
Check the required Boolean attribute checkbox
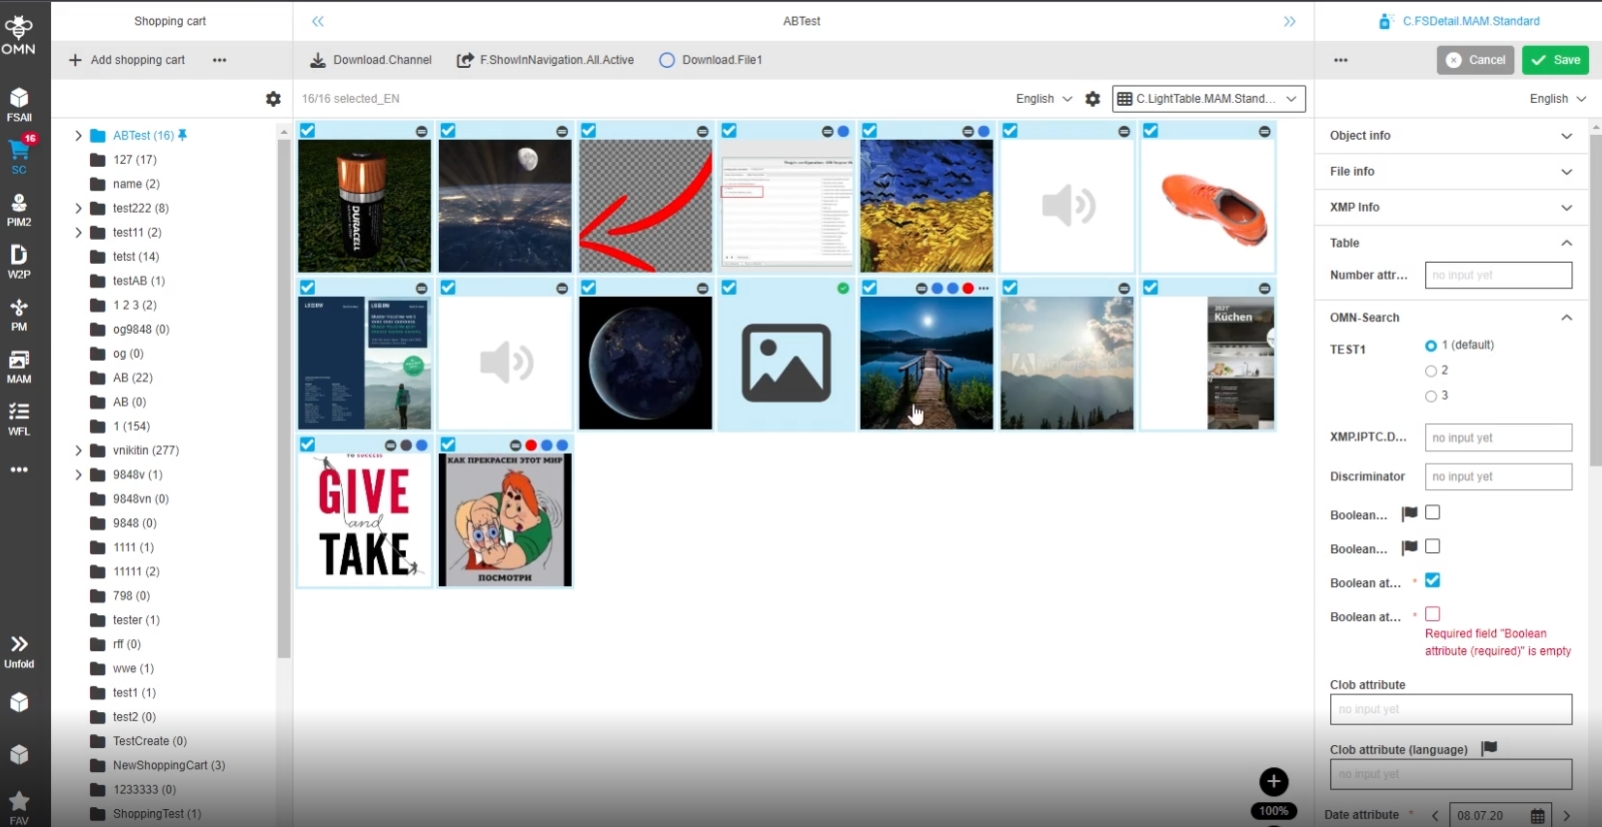(1432, 614)
